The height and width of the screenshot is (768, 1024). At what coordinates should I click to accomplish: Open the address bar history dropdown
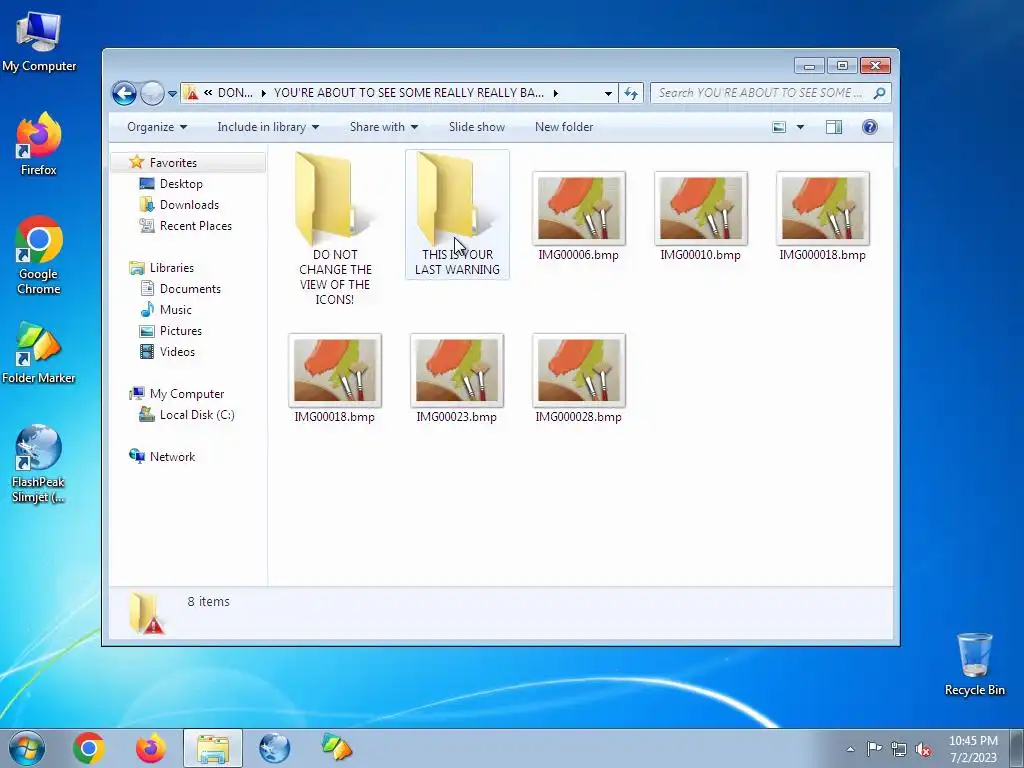(x=608, y=93)
